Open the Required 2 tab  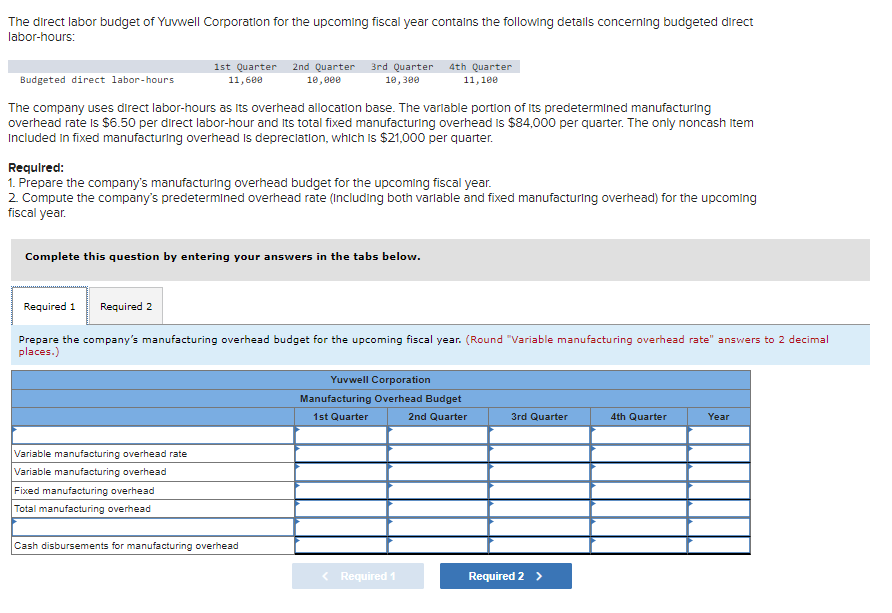126,306
